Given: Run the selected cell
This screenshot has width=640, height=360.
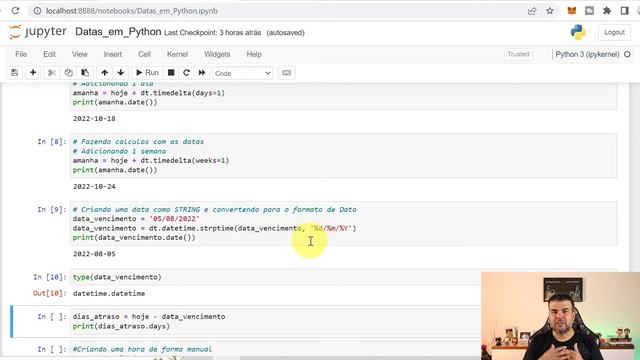Looking at the screenshot, I should [147, 73].
